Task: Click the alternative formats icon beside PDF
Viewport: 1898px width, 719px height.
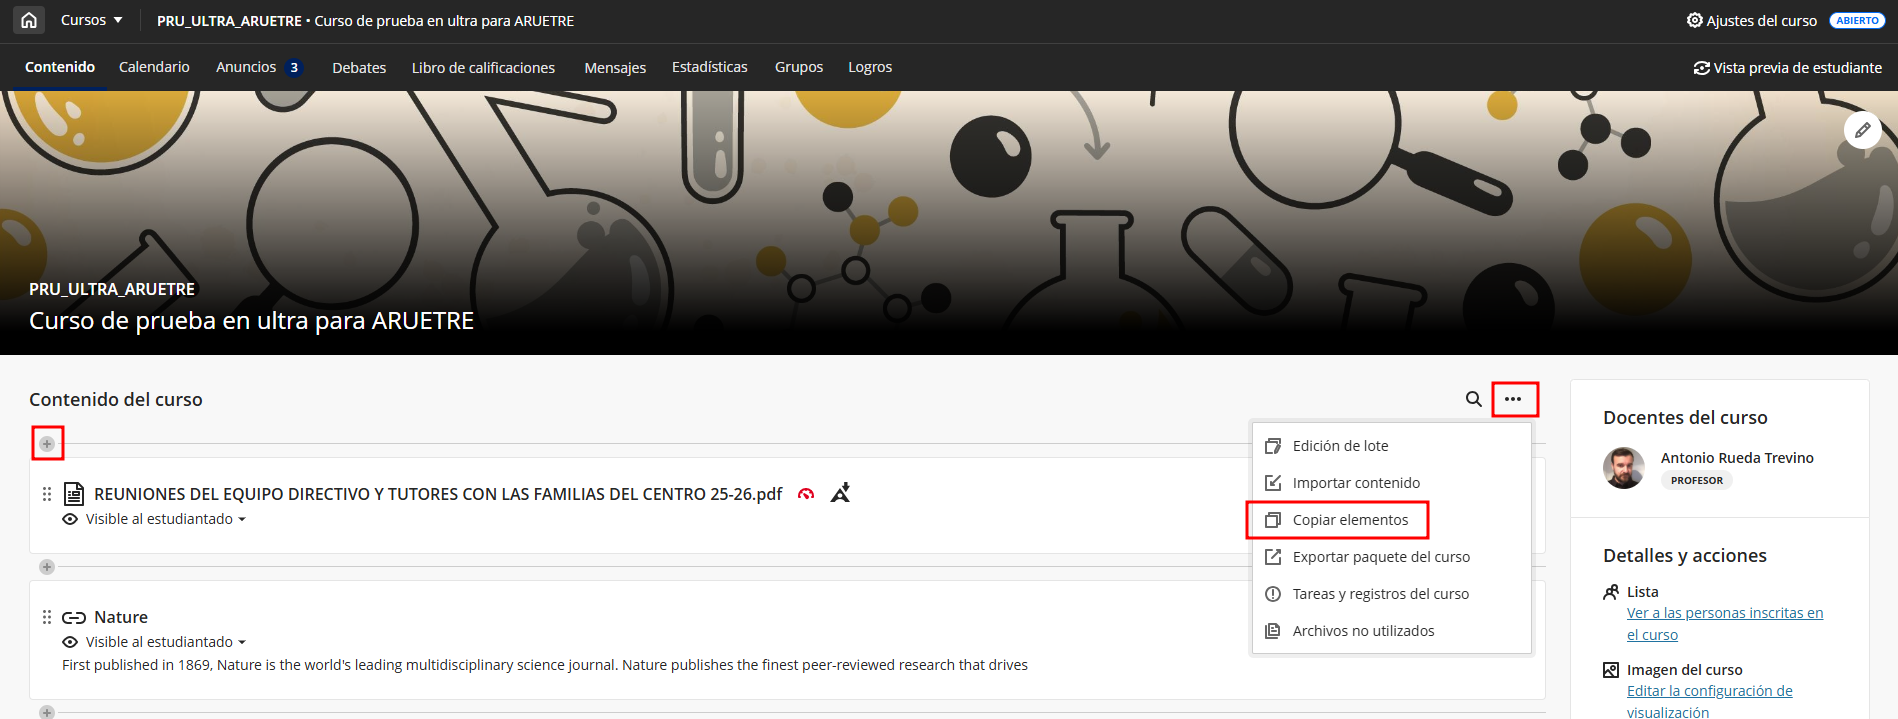Action: (840, 493)
